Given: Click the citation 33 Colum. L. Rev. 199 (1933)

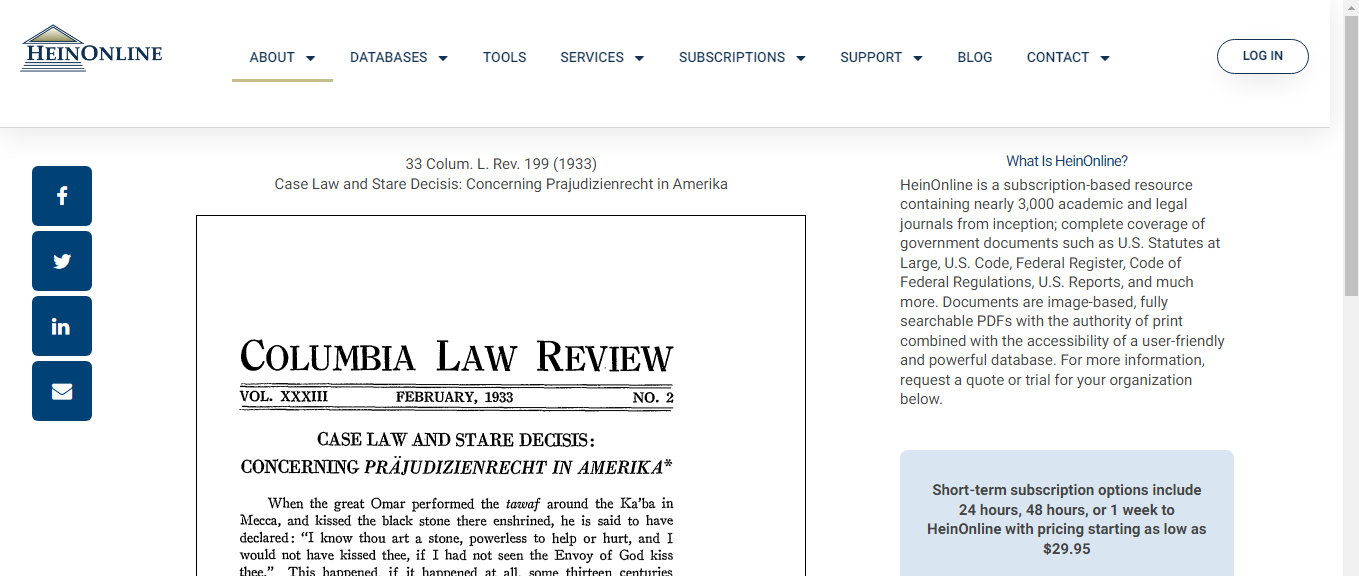Looking at the screenshot, I should coord(501,163).
